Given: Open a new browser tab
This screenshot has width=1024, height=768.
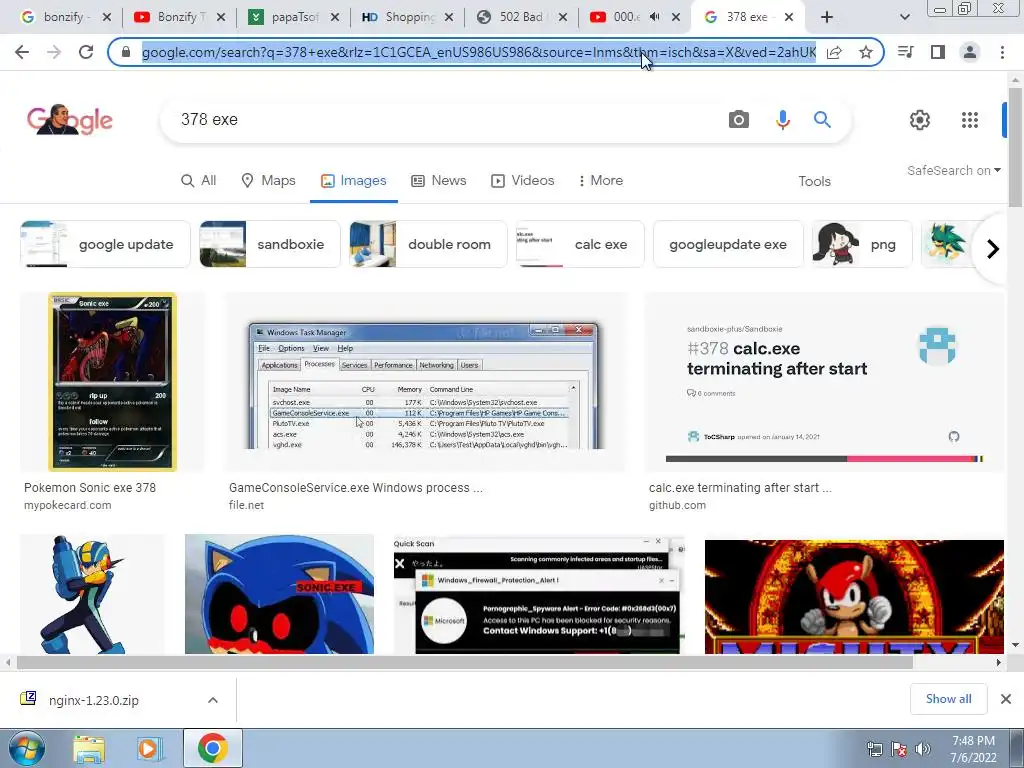Looking at the screenshot, I should click(x=827, y=17).
